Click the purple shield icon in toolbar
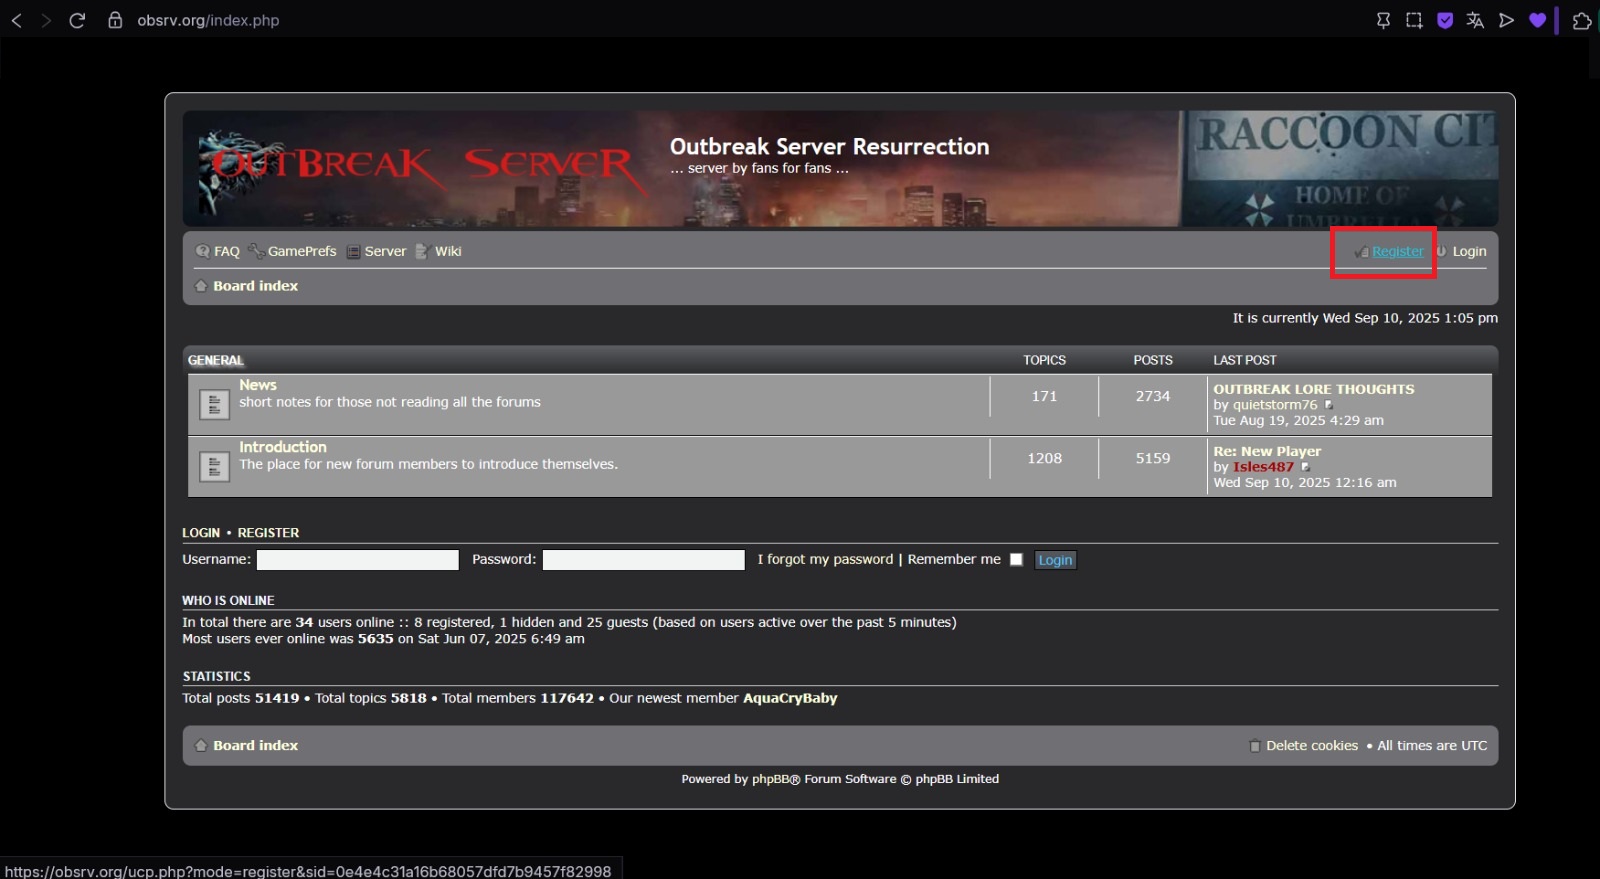This screenshot has height=879, width=1600. click(1445, 20)
